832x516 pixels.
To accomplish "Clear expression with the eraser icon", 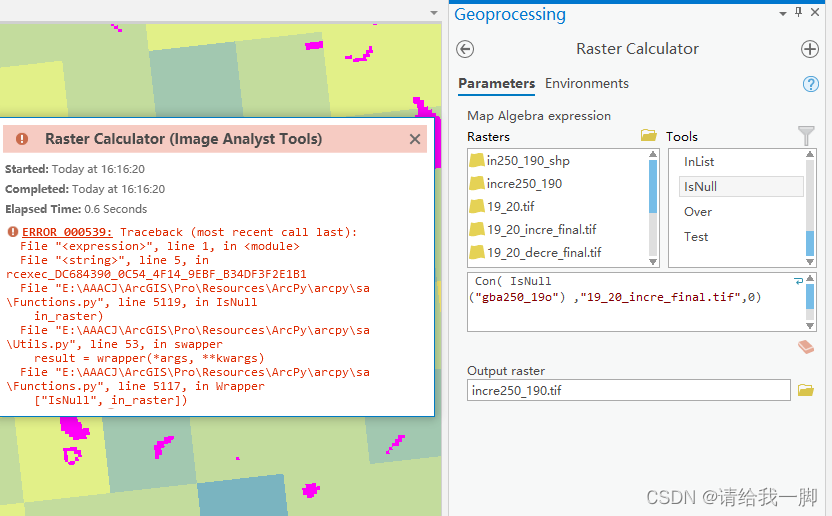I will tap(806, 347).
